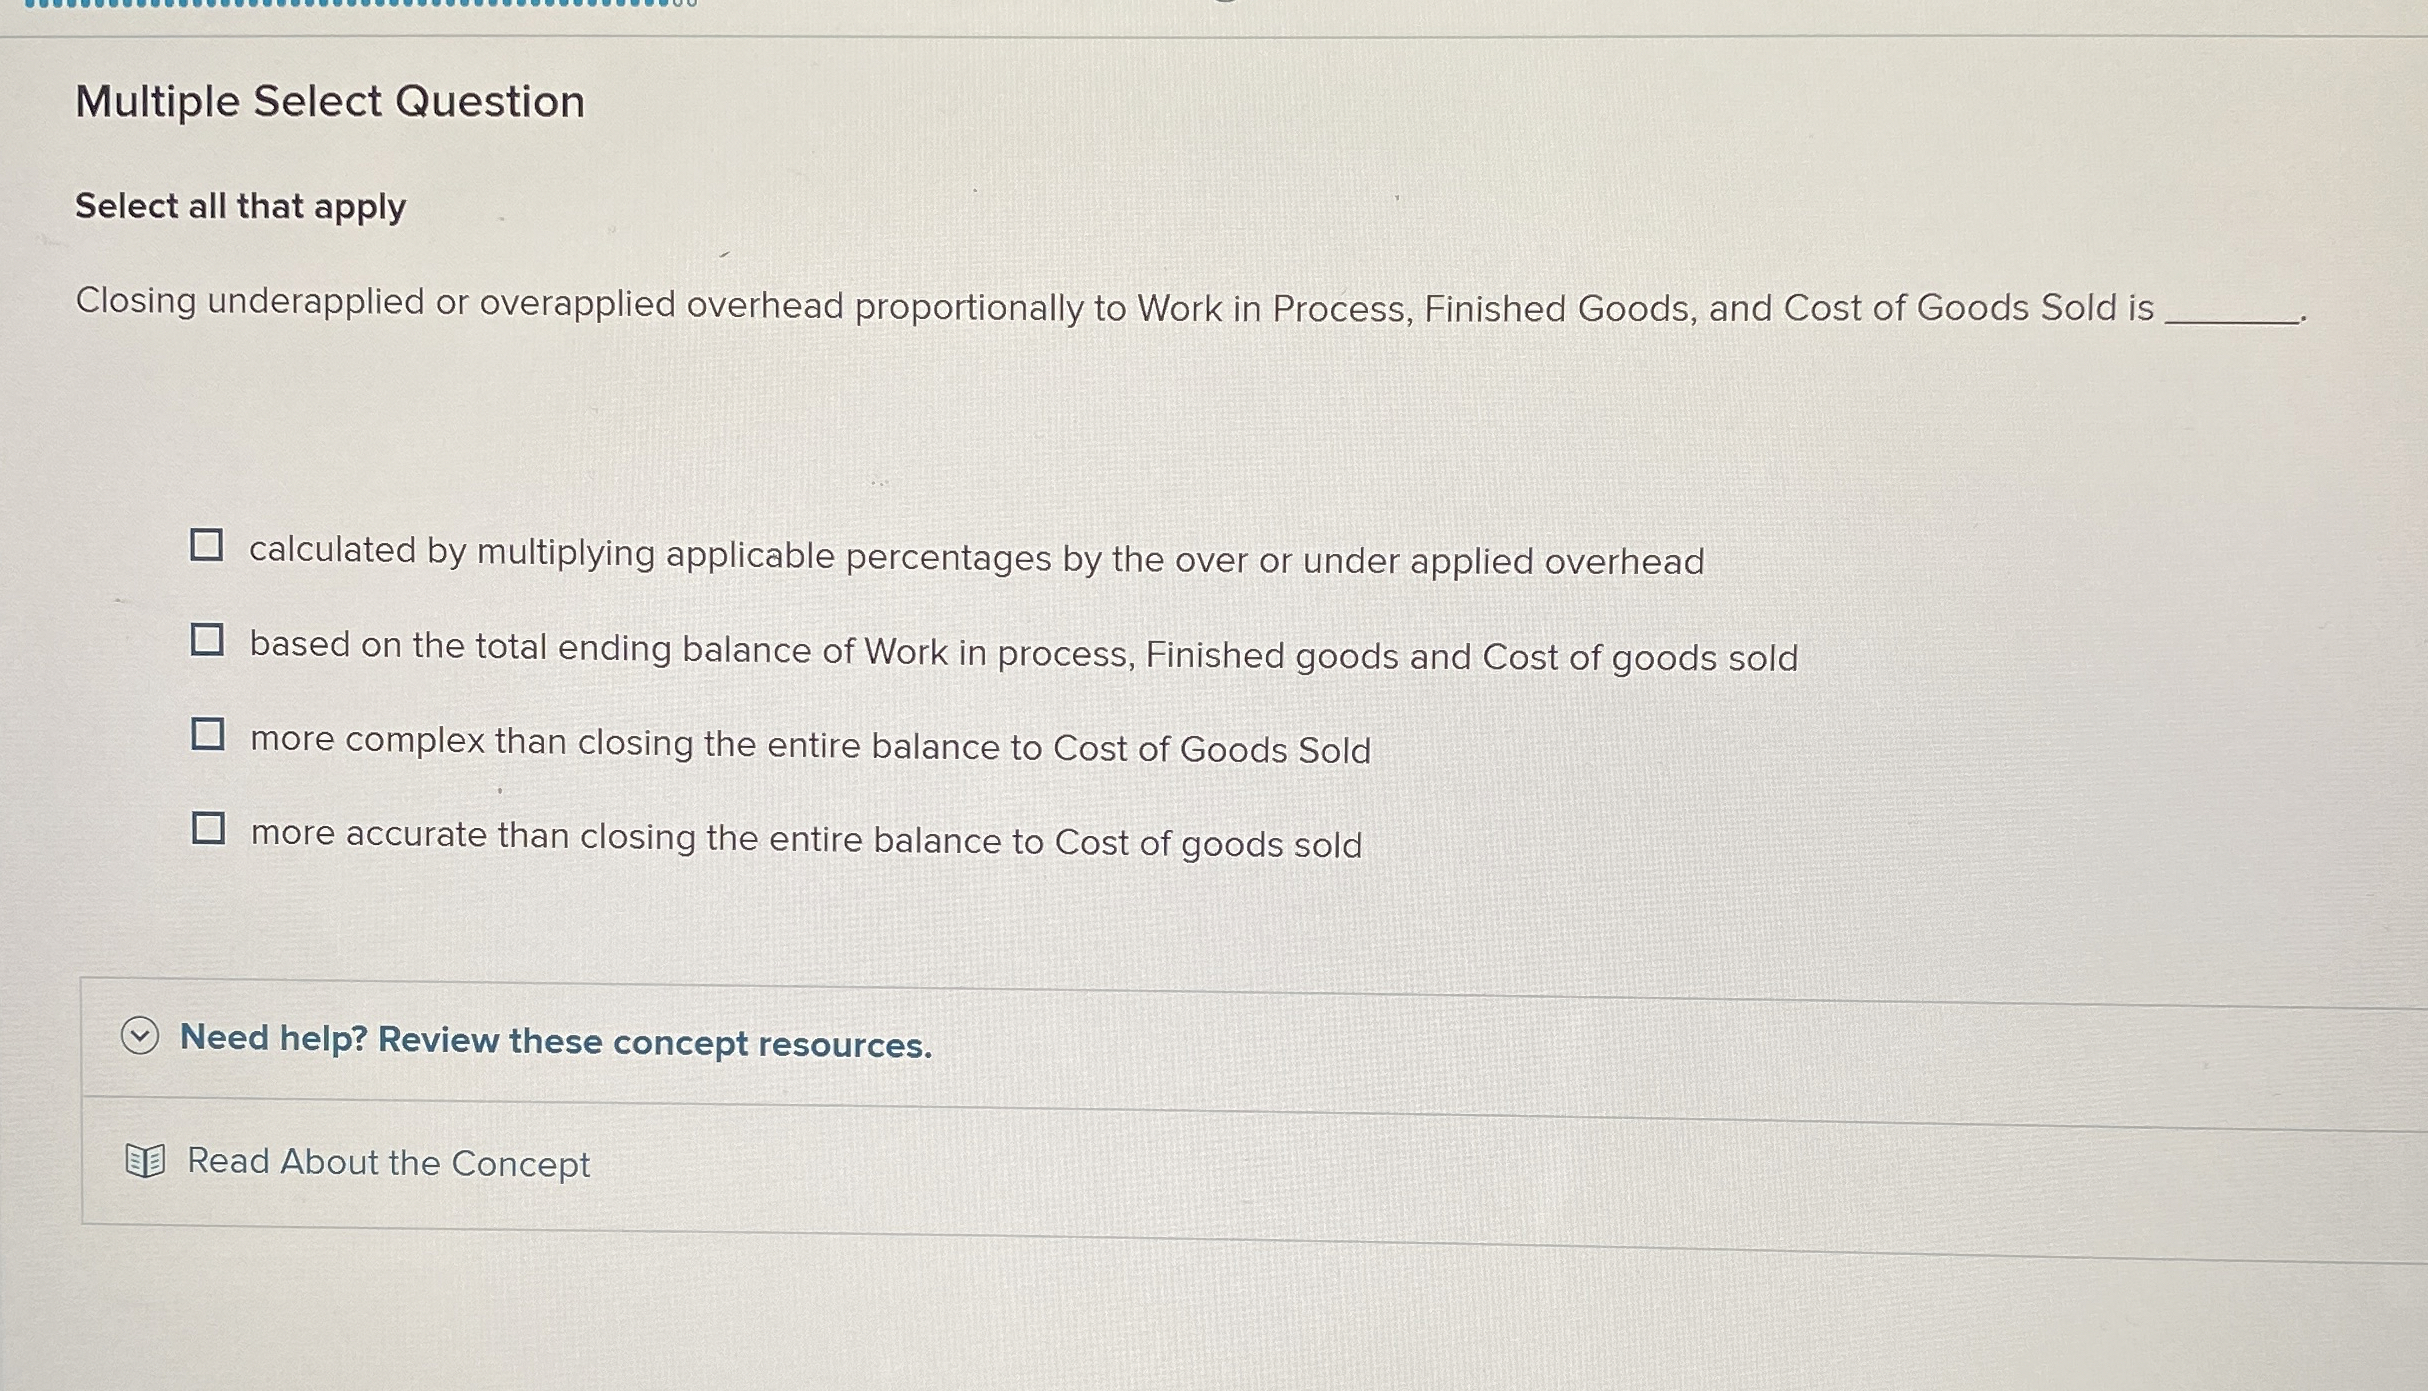
Task: Click the Need help? Review these concept resources link
Action: pyautogui.click(x=554, y=1041)
